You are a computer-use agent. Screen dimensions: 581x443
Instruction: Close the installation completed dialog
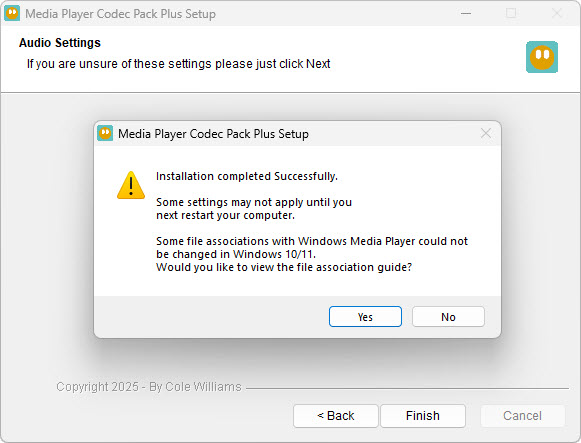click(485, 133)
